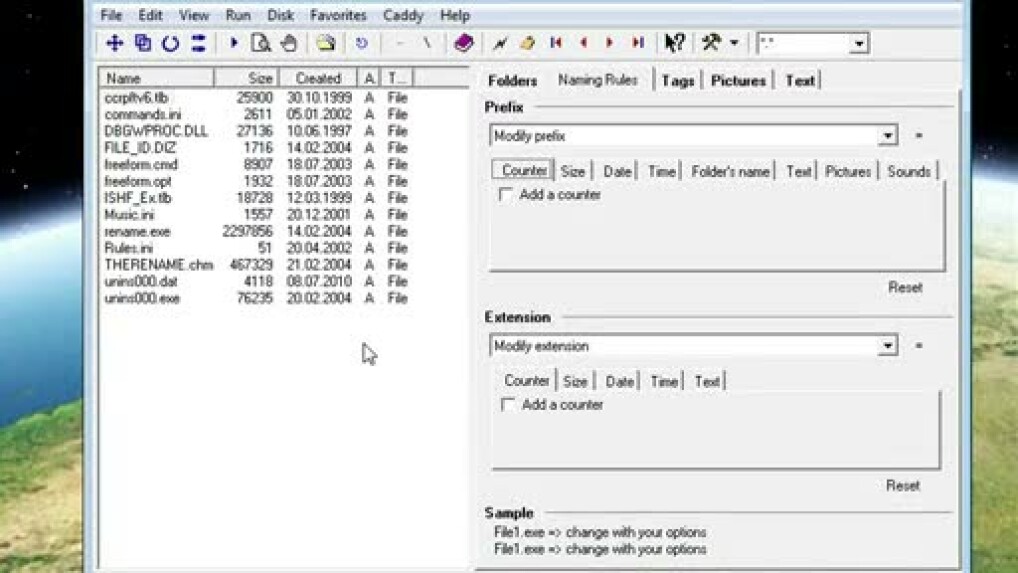Click the circular refresh icon in toolbar

(x=170, y=43)
